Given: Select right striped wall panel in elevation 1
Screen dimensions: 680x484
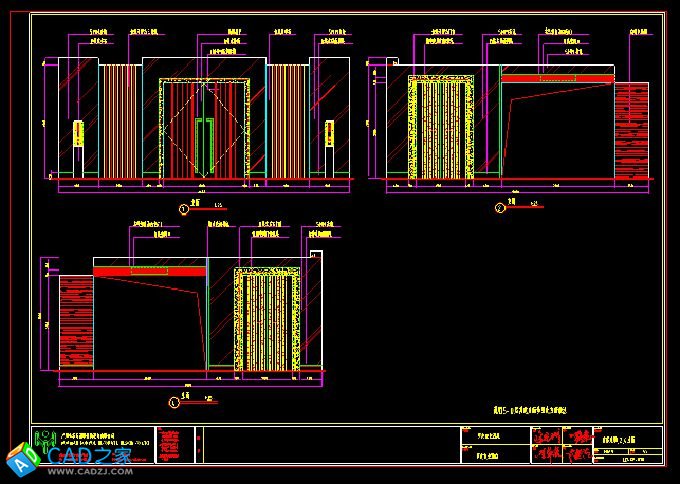Looking at the screenshot, I should (x=288, y=120).
